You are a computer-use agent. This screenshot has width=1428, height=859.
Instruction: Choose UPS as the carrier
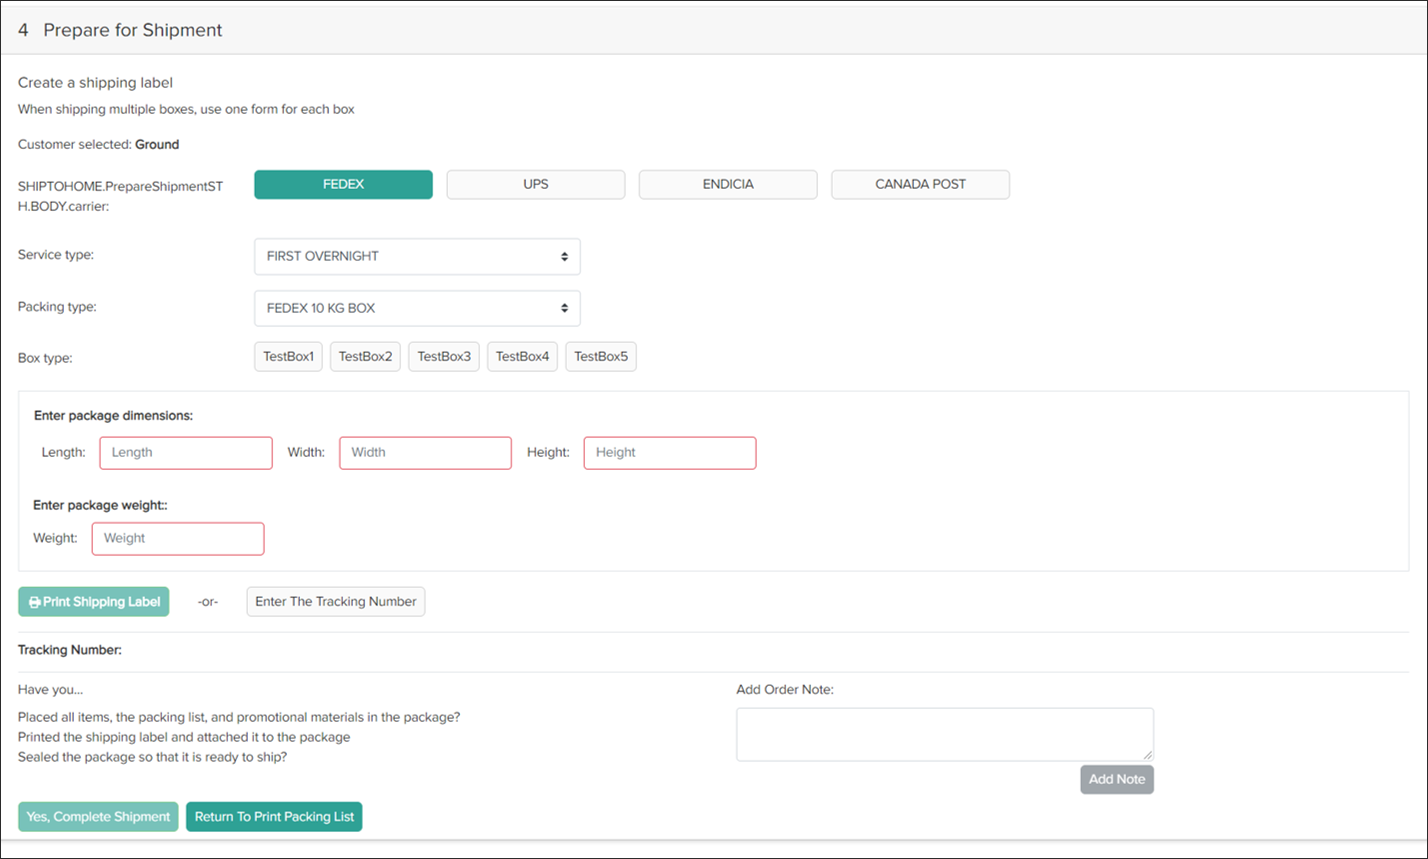tap(535, 184)
